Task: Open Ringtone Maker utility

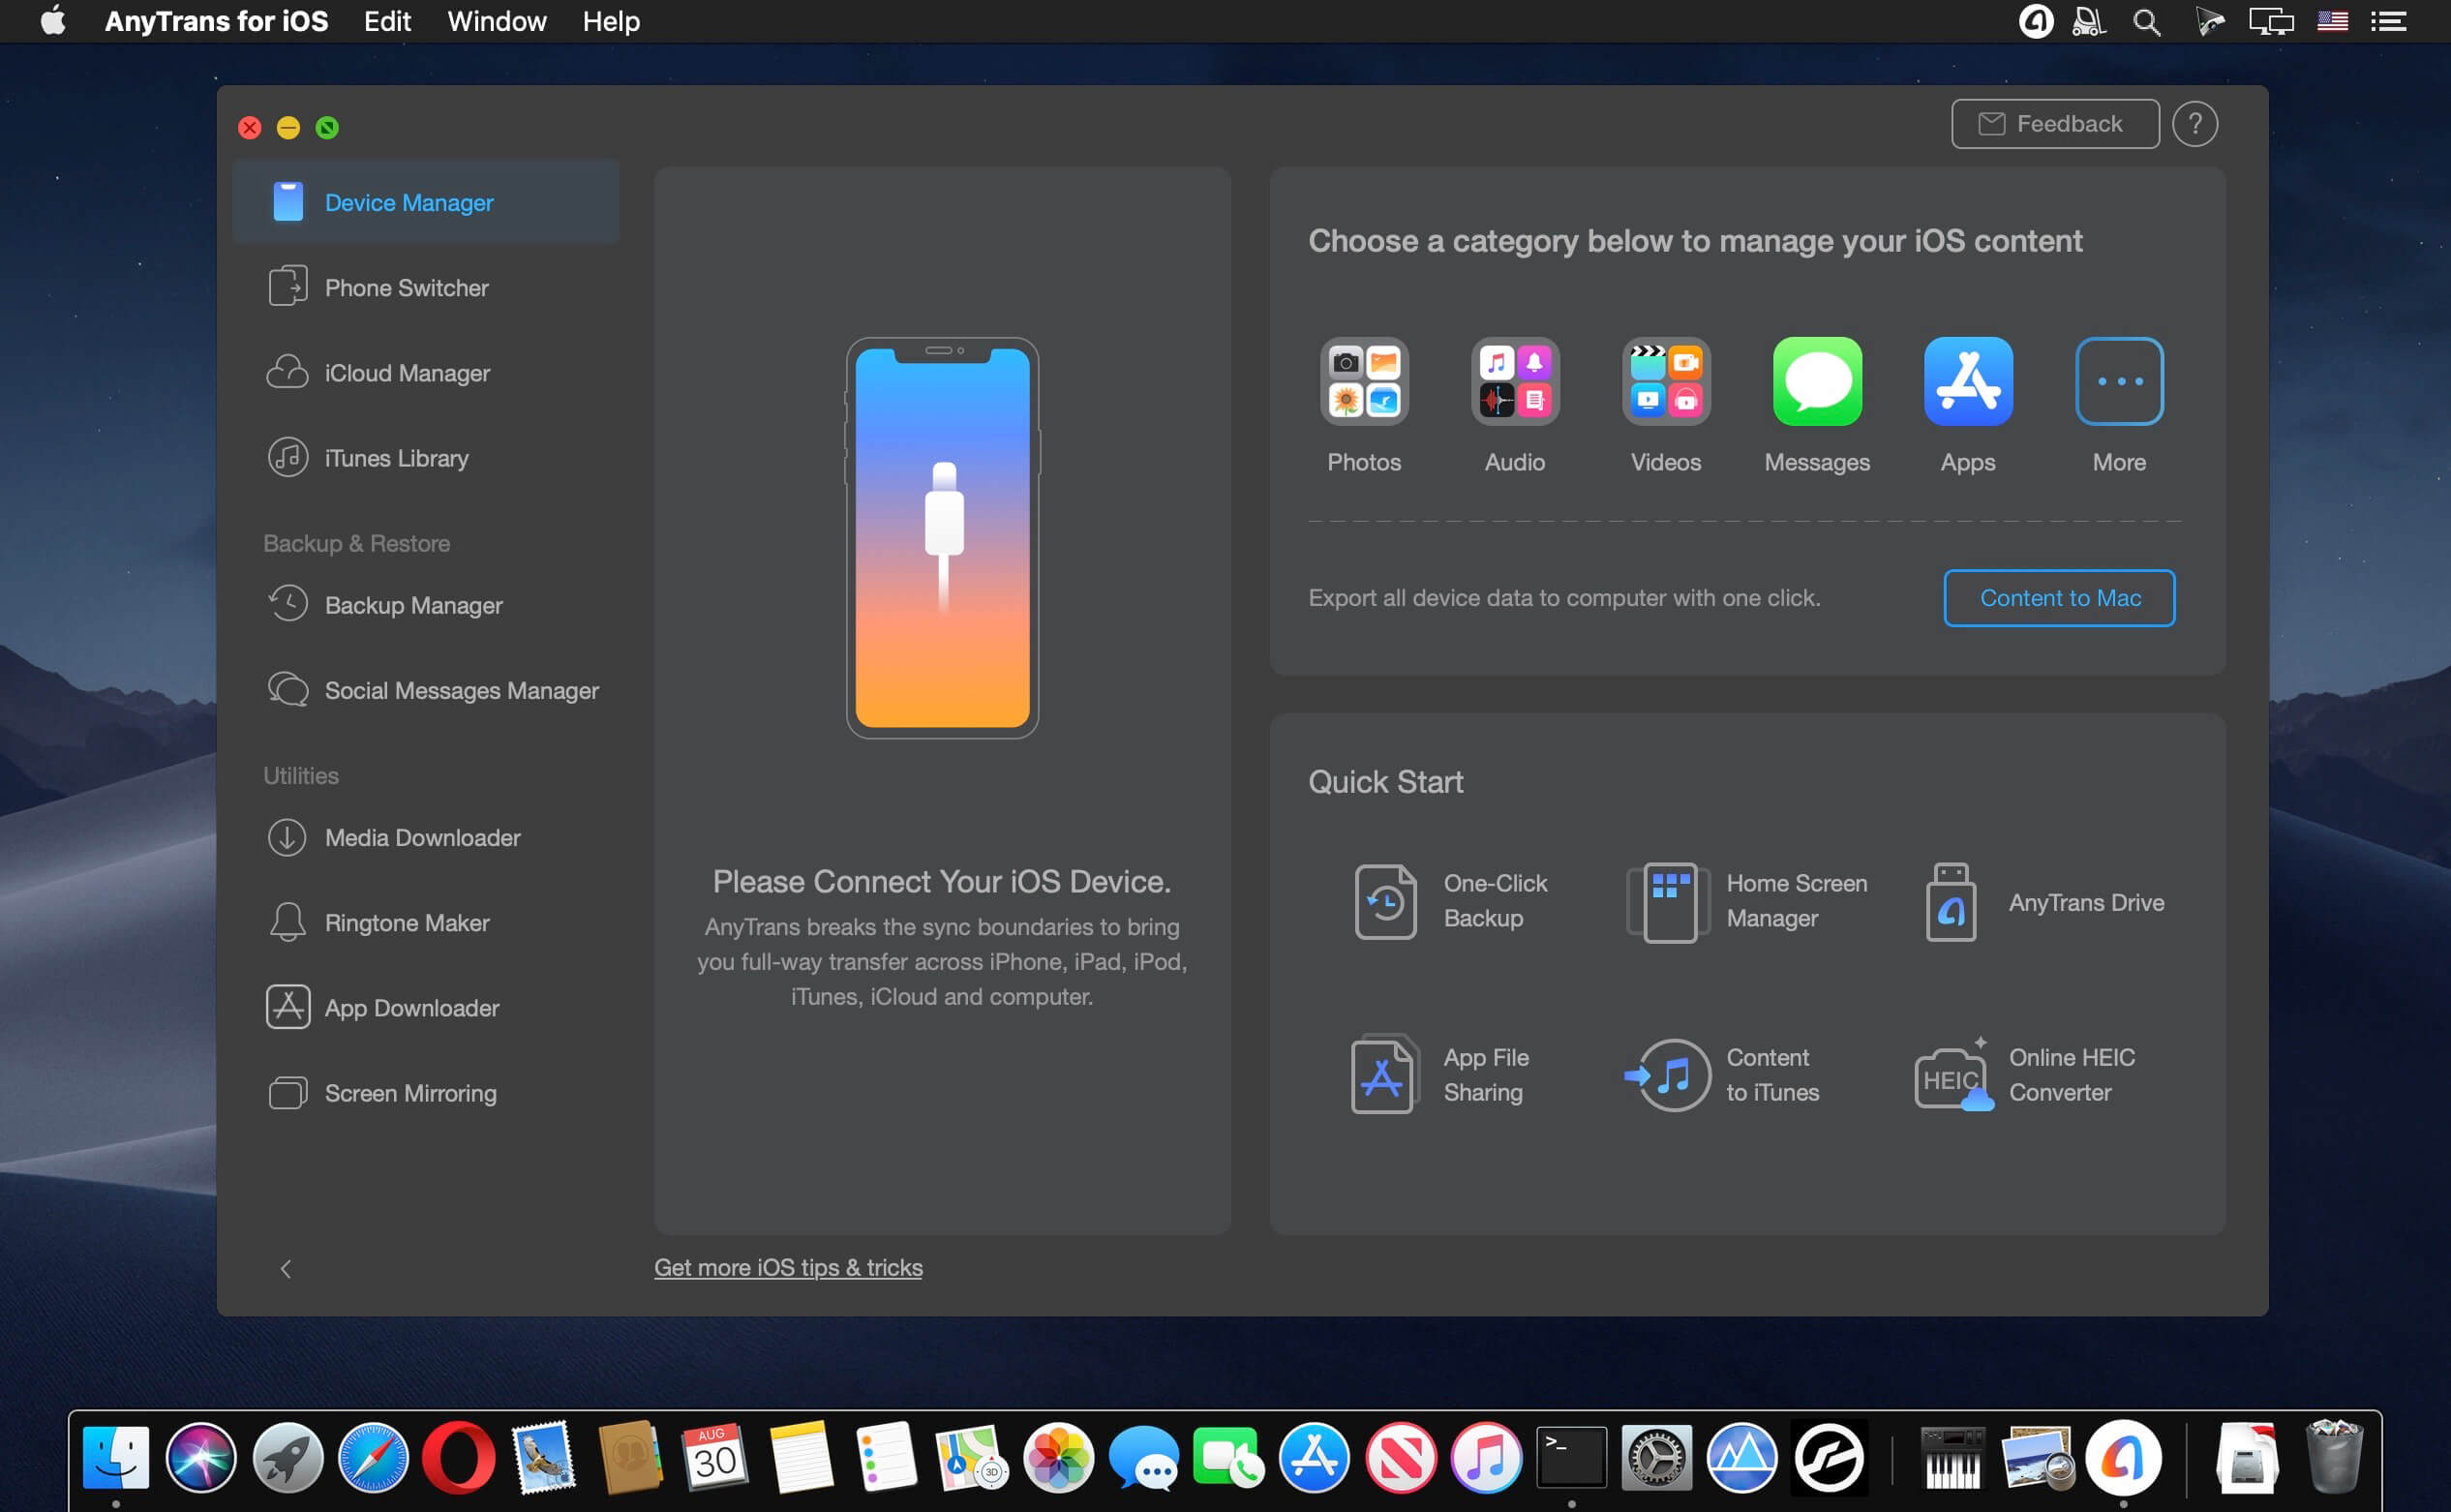Action: (x=407, y=922)
